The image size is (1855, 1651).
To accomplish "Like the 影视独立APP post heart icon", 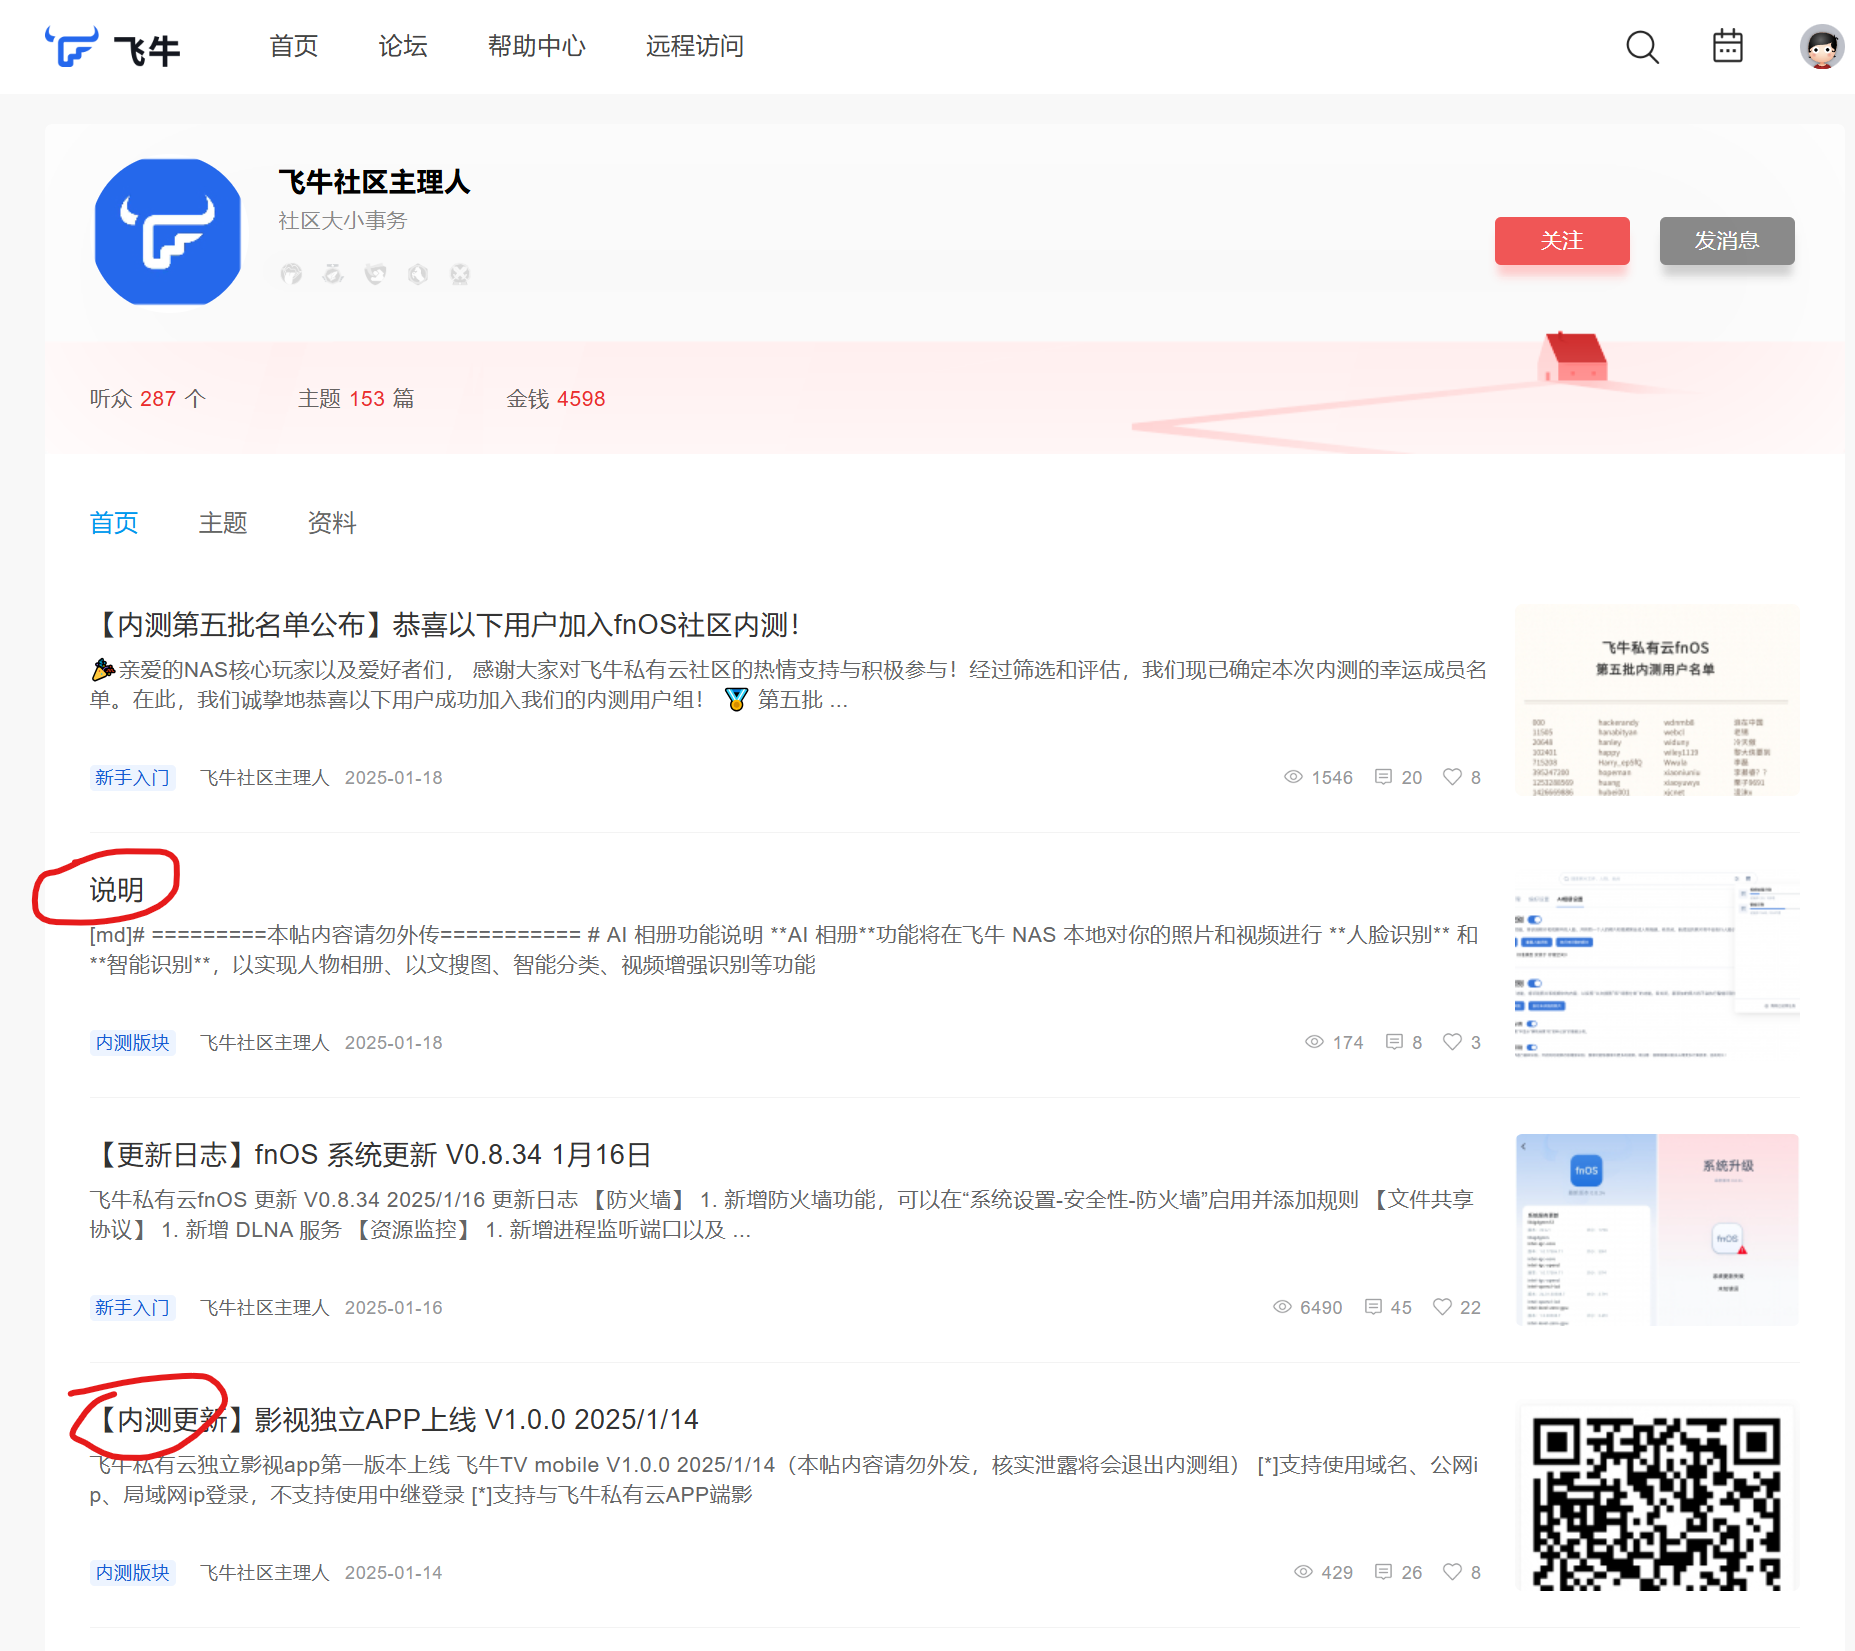I will coord(1452,1572).
